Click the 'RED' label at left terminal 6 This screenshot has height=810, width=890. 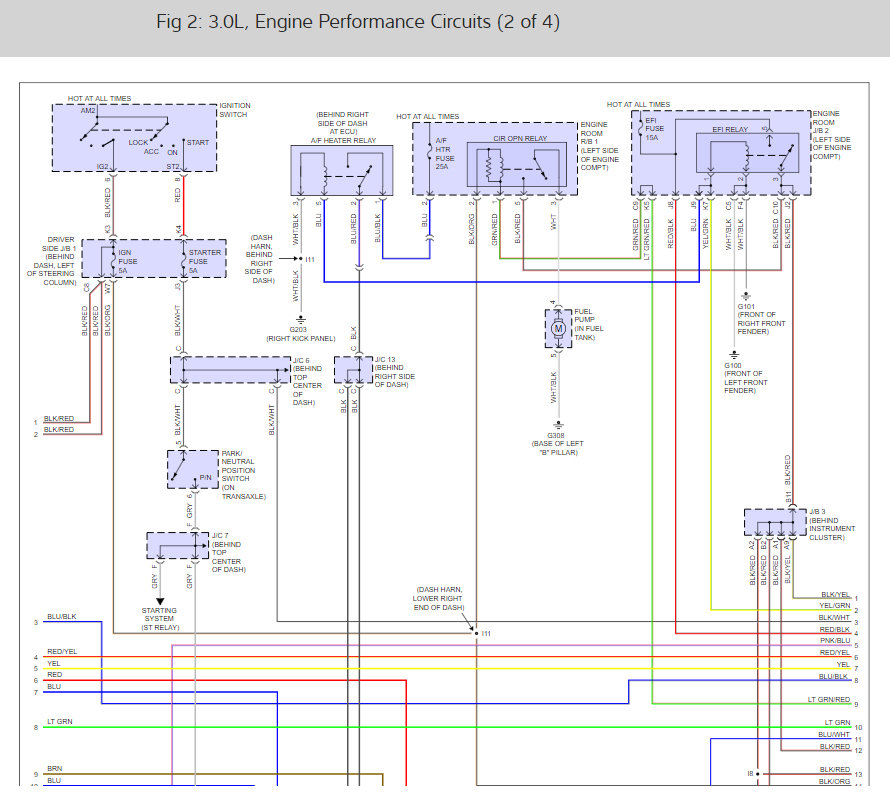click(54, 675)
